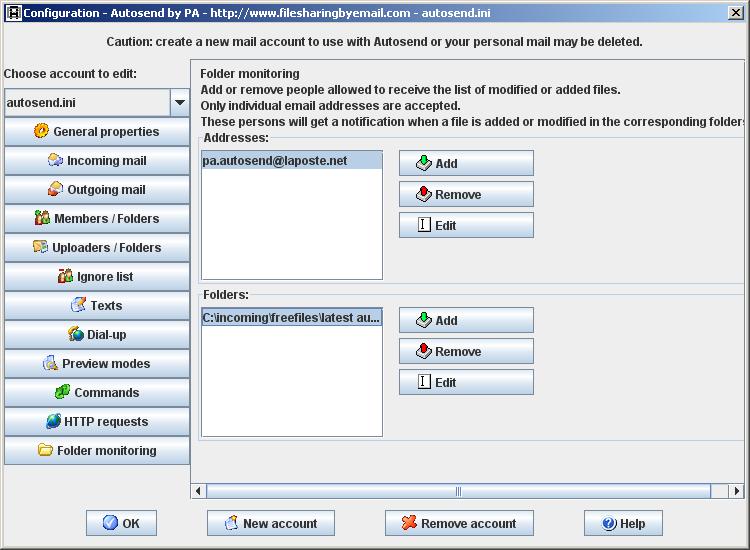
Task: Click horizontal scrollbar right arrow
Action: (x=736, y=491)
